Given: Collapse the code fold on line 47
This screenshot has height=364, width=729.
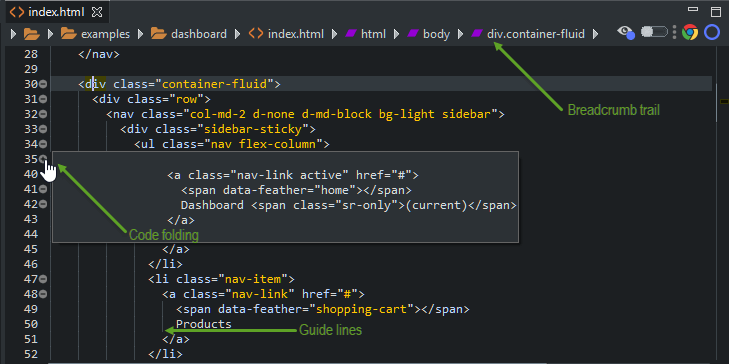Looking at the screenshot, I should point(43,279).
